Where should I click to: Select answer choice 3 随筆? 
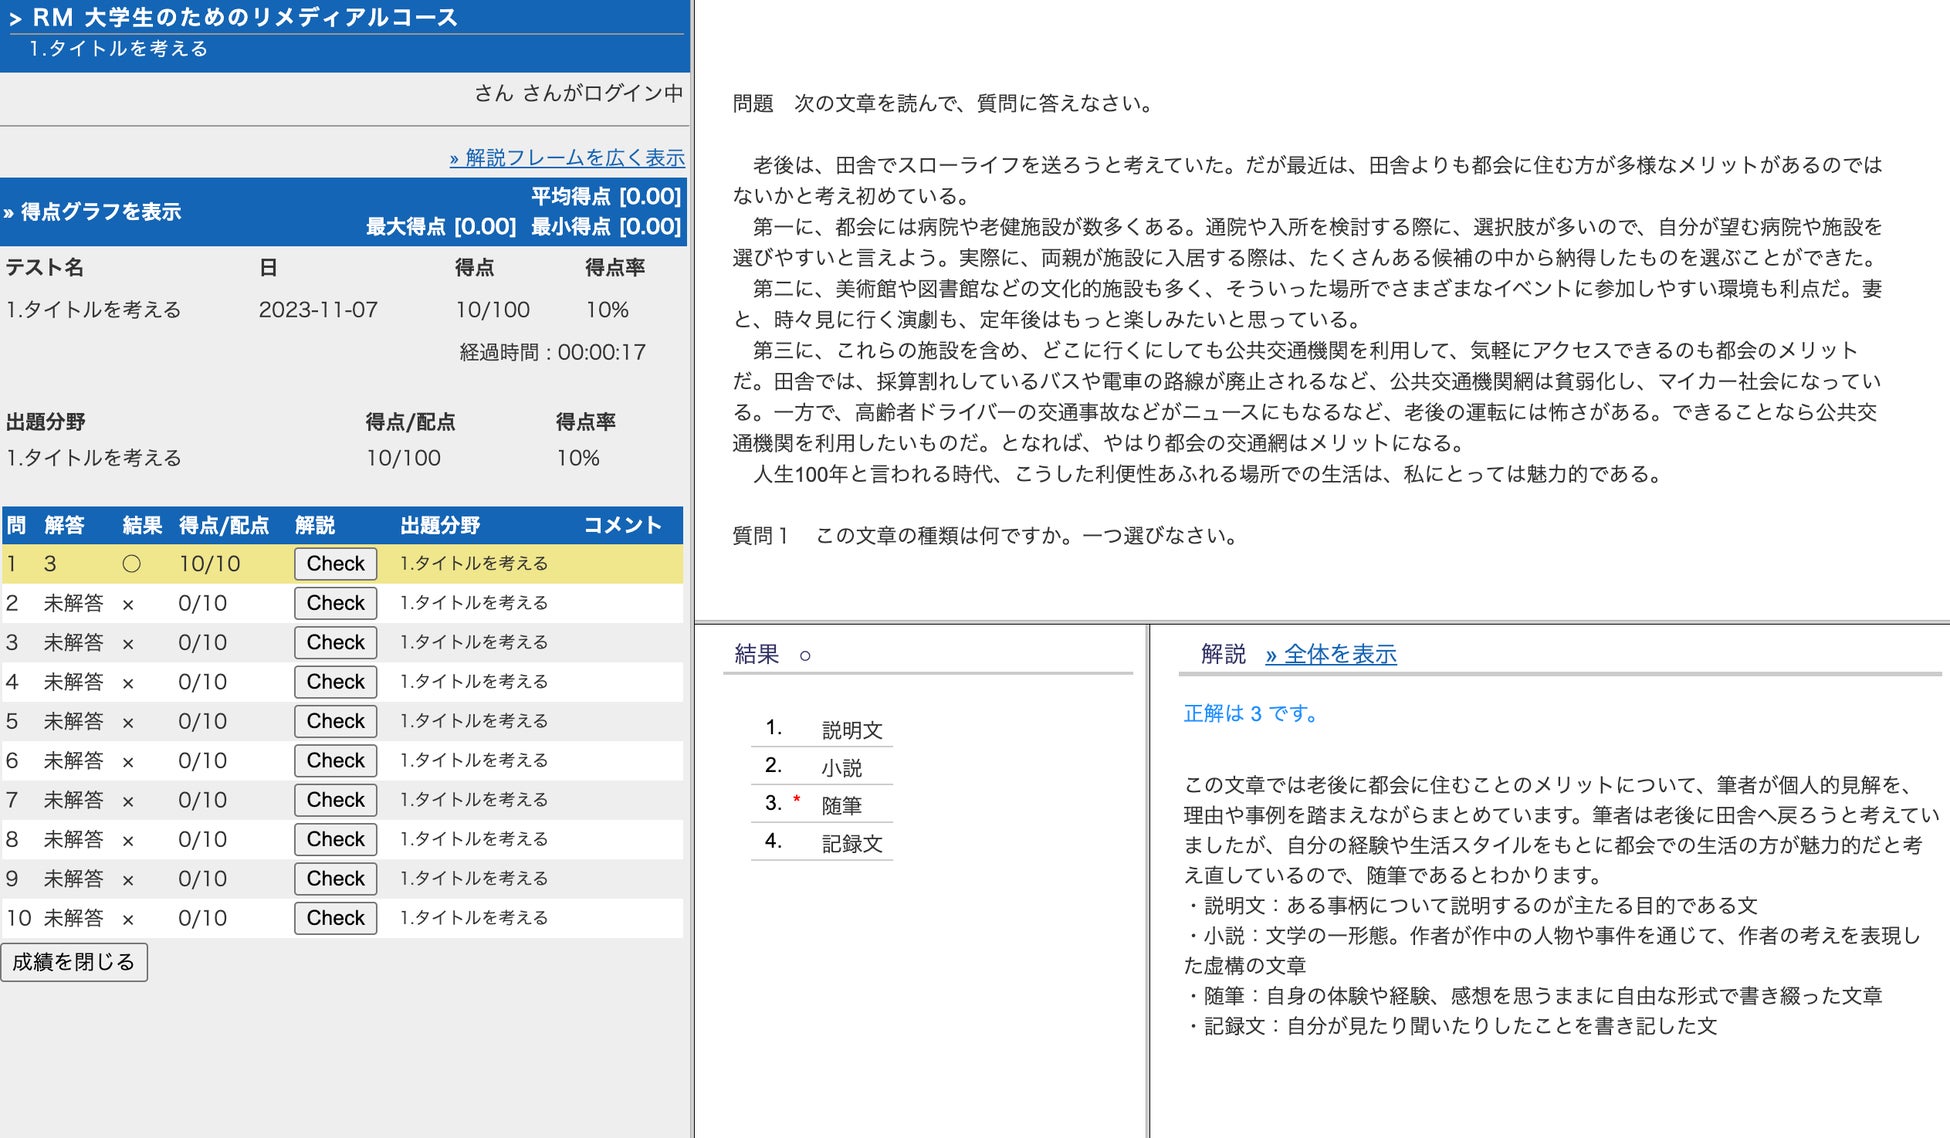[841, 806]
